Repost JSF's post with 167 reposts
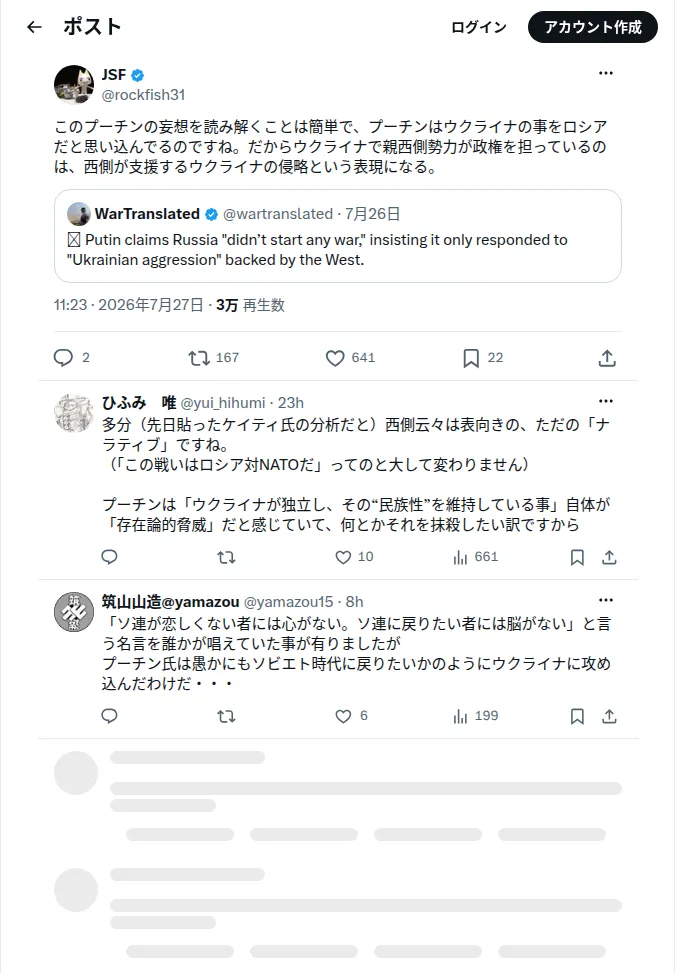This screenshot has height=973, width=675. 199,357
